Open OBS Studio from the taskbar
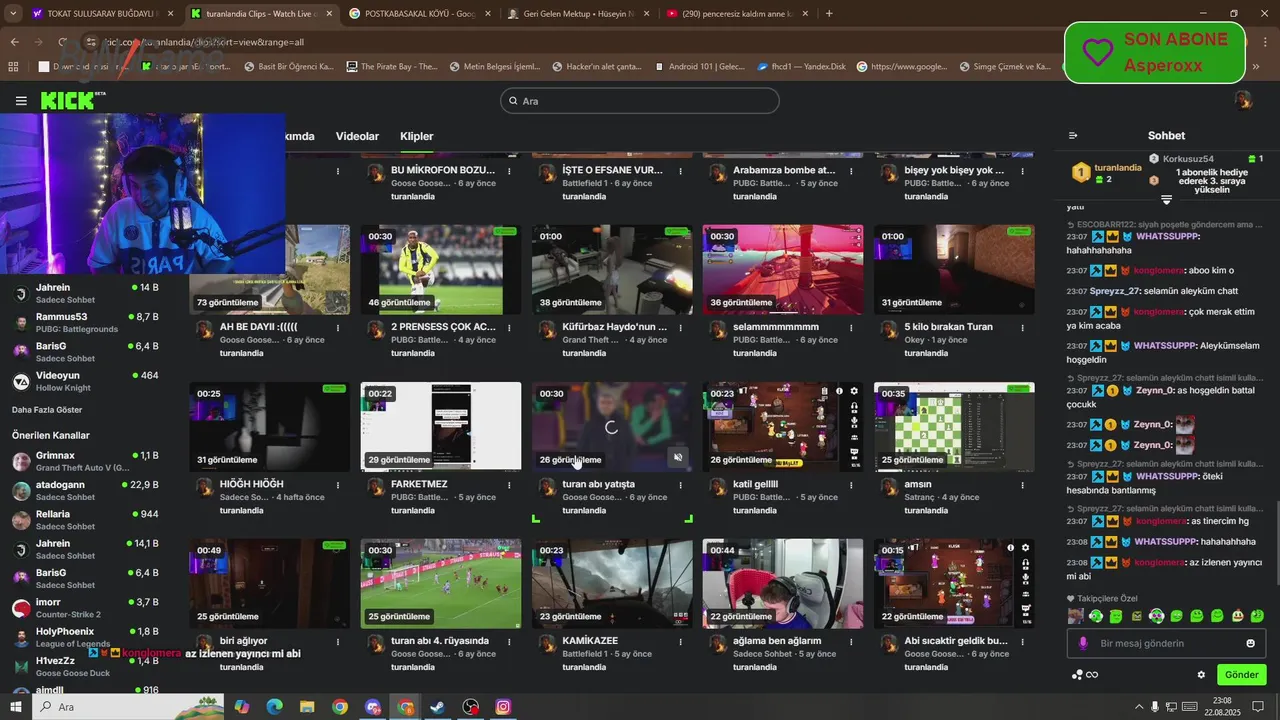Screen dimensions: 1280x720 [470, 707]
